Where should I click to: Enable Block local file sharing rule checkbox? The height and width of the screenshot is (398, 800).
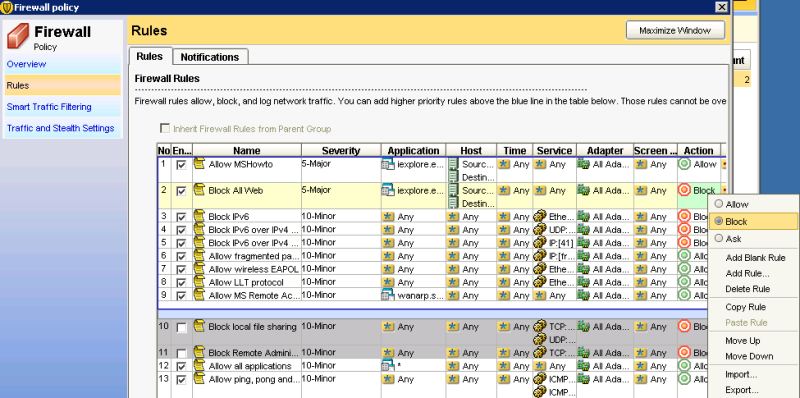pyautogui.click(x=181, y=328)
